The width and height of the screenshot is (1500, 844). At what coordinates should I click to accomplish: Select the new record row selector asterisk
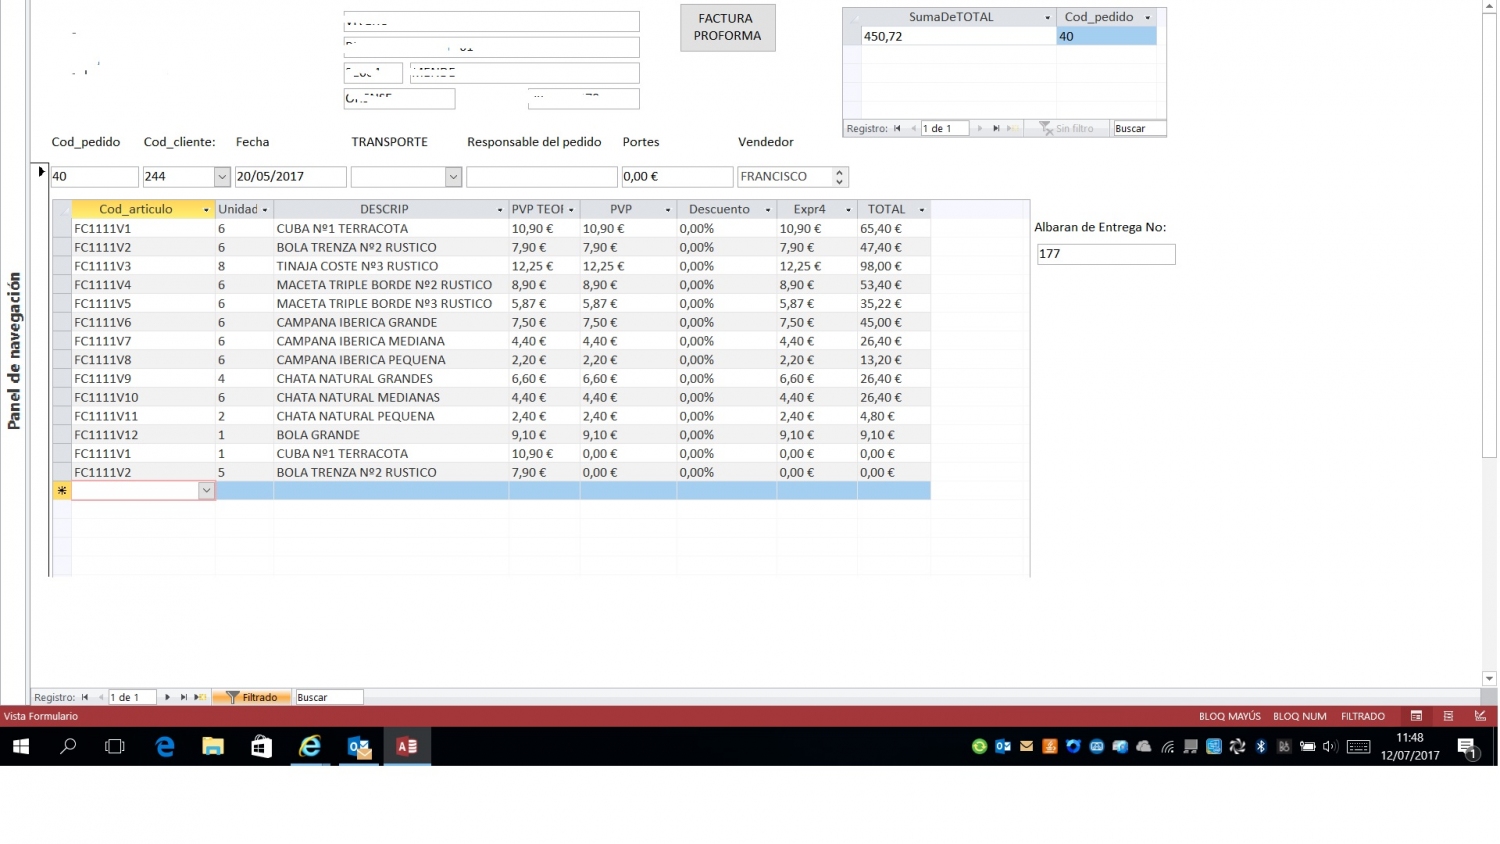coord(62,491)
